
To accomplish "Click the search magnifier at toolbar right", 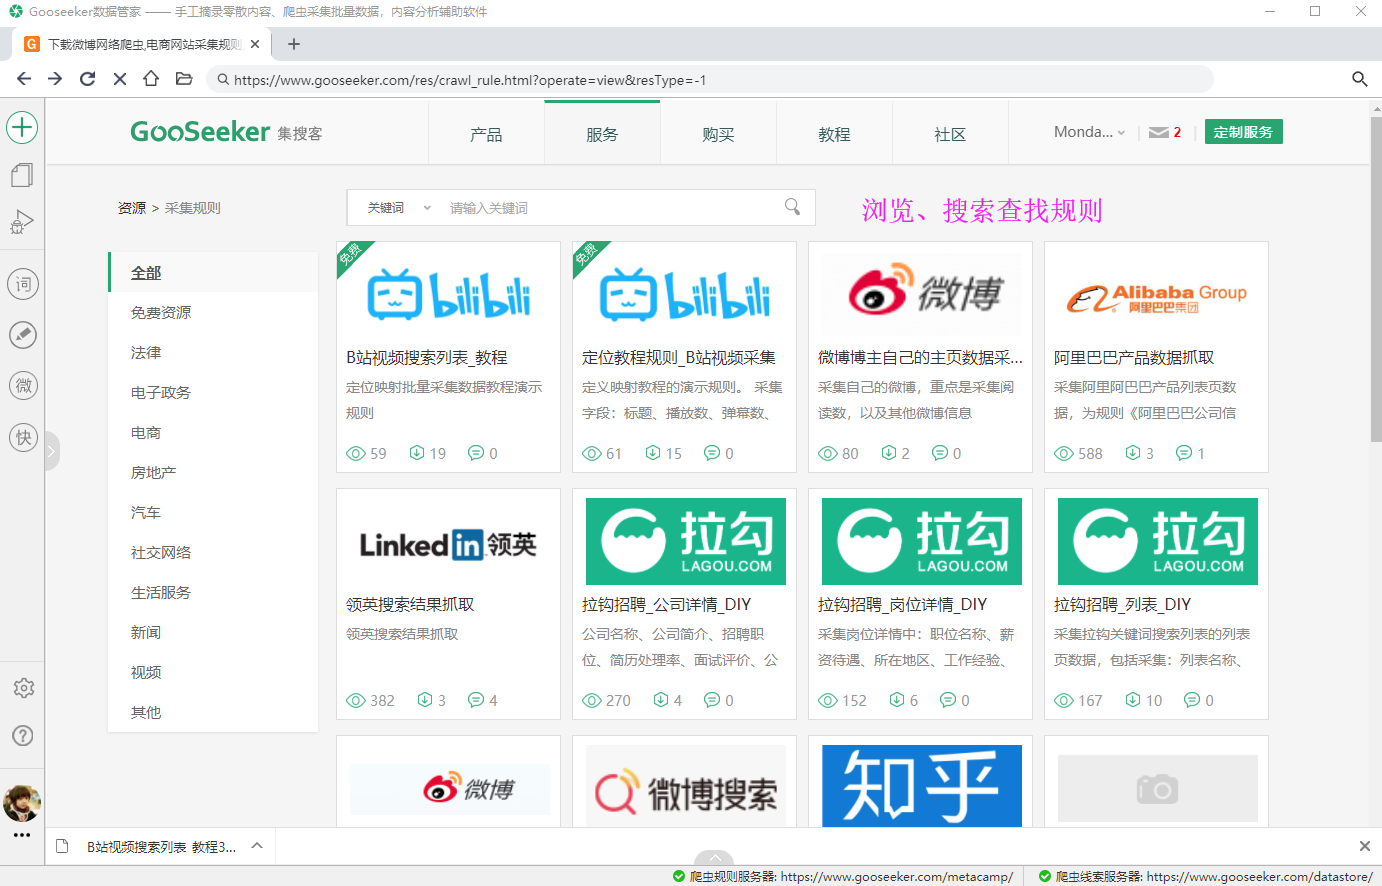I will tap(1359, 79).
